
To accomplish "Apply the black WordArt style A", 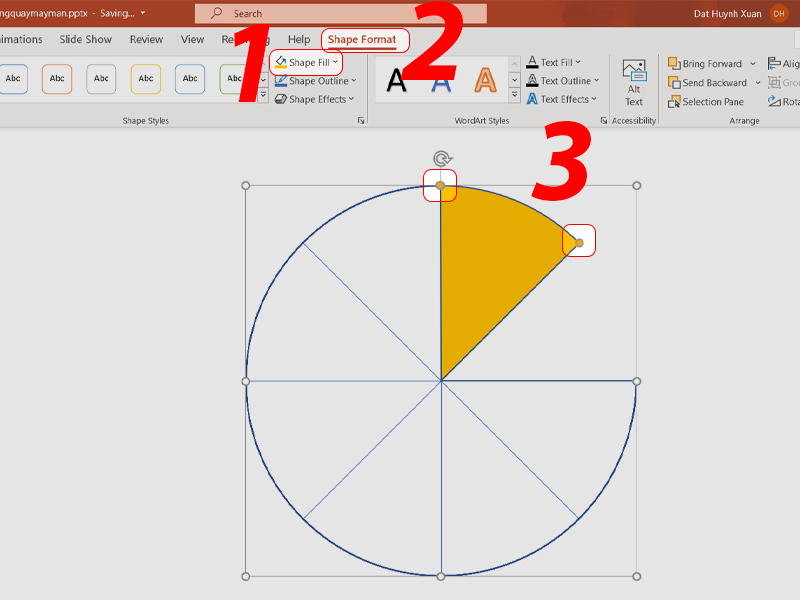I will [x=397, y=81].
